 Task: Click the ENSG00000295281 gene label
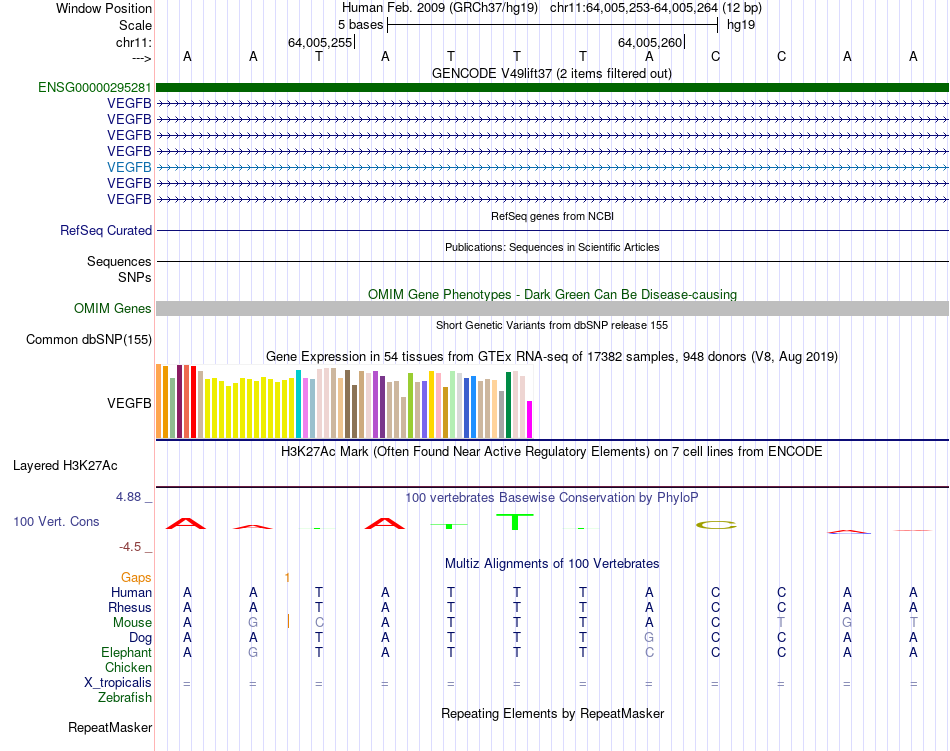point(95,87)
